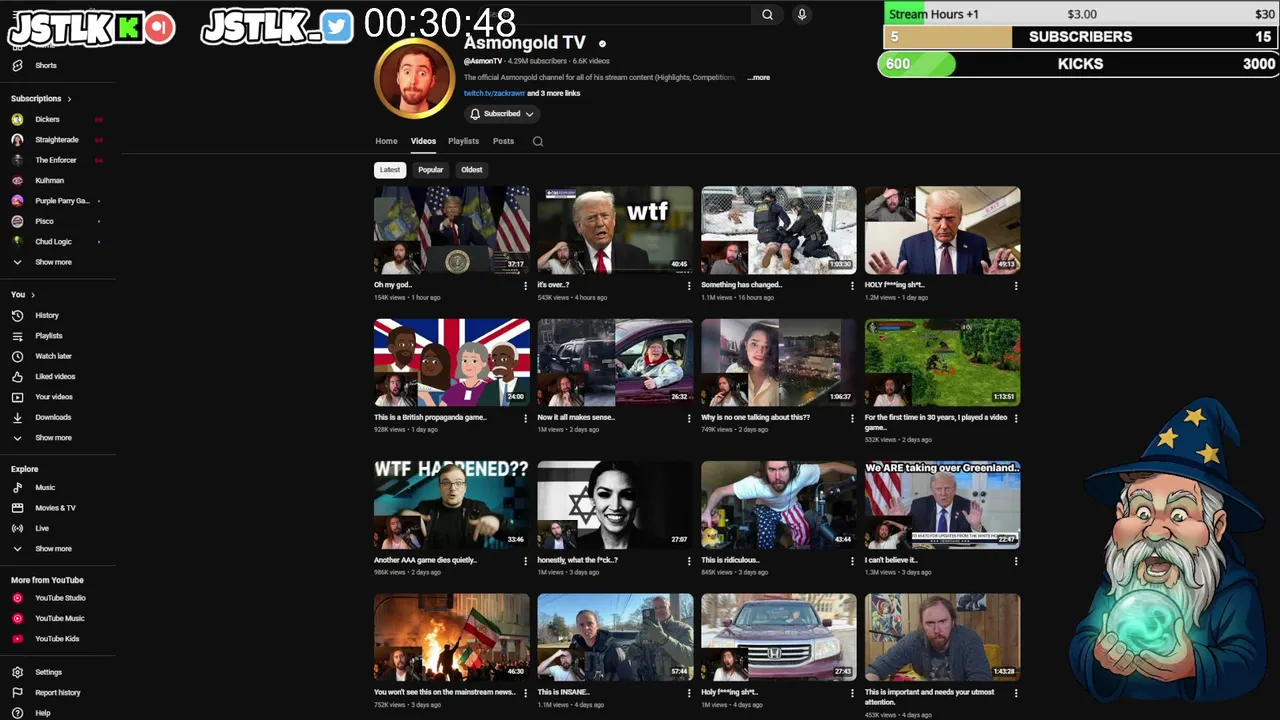Click the search magnifier icon in top bar
Image resolution: width=1280 pixels, height=720 pixels.
coord(767,14)
